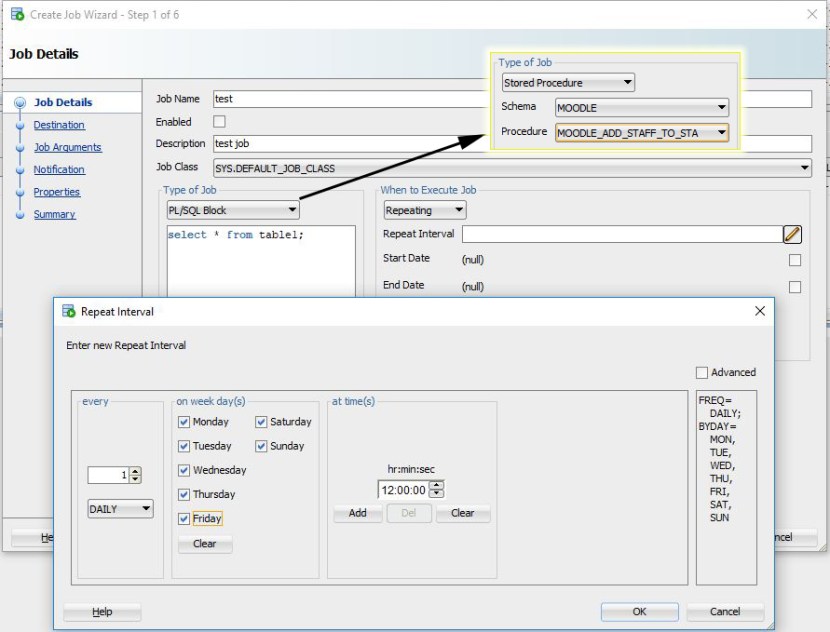This screenshot has width=830, height=632.
Task: Uncheck Saturday in week days
Action: click(261, 422)
